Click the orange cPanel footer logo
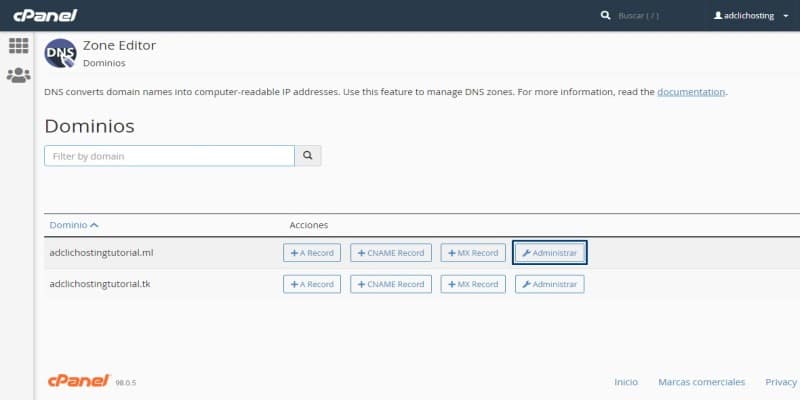Screen dimensions: 800x400 (79, 381)
